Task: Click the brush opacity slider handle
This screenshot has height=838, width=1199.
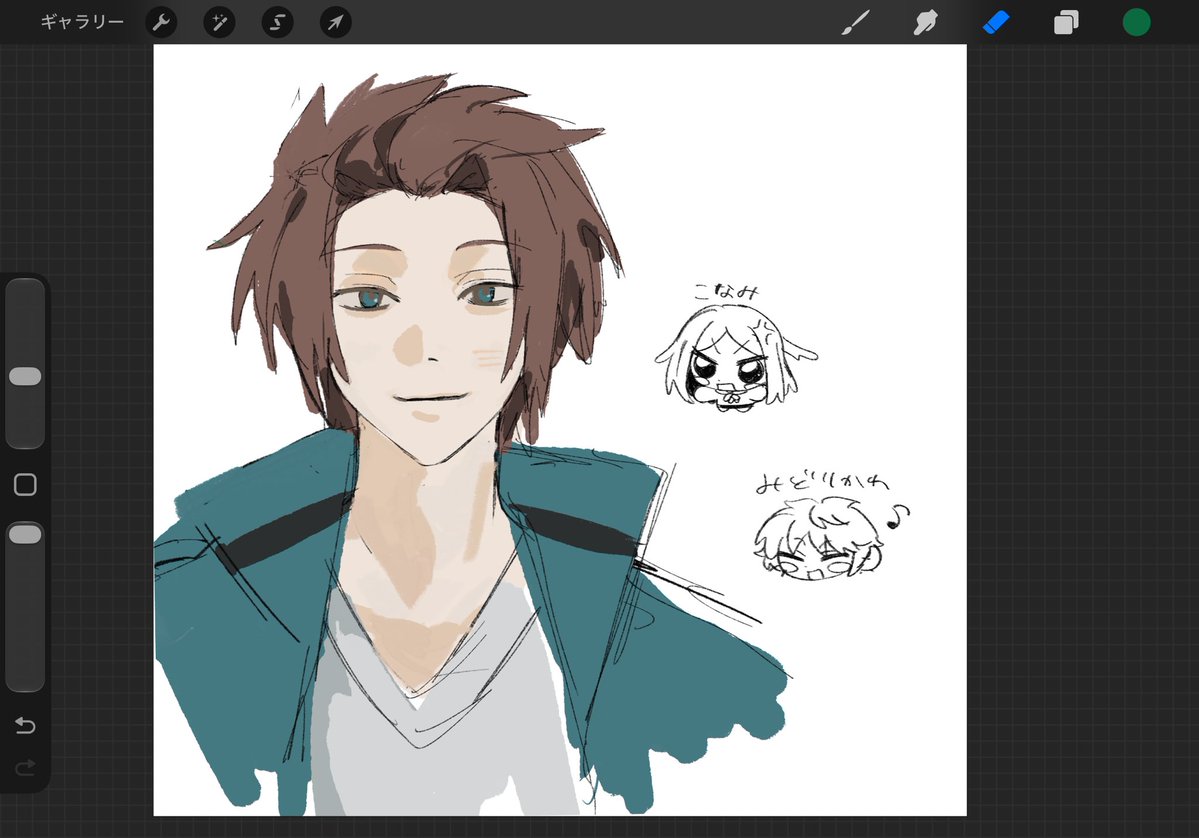Action: coord(25,534)
